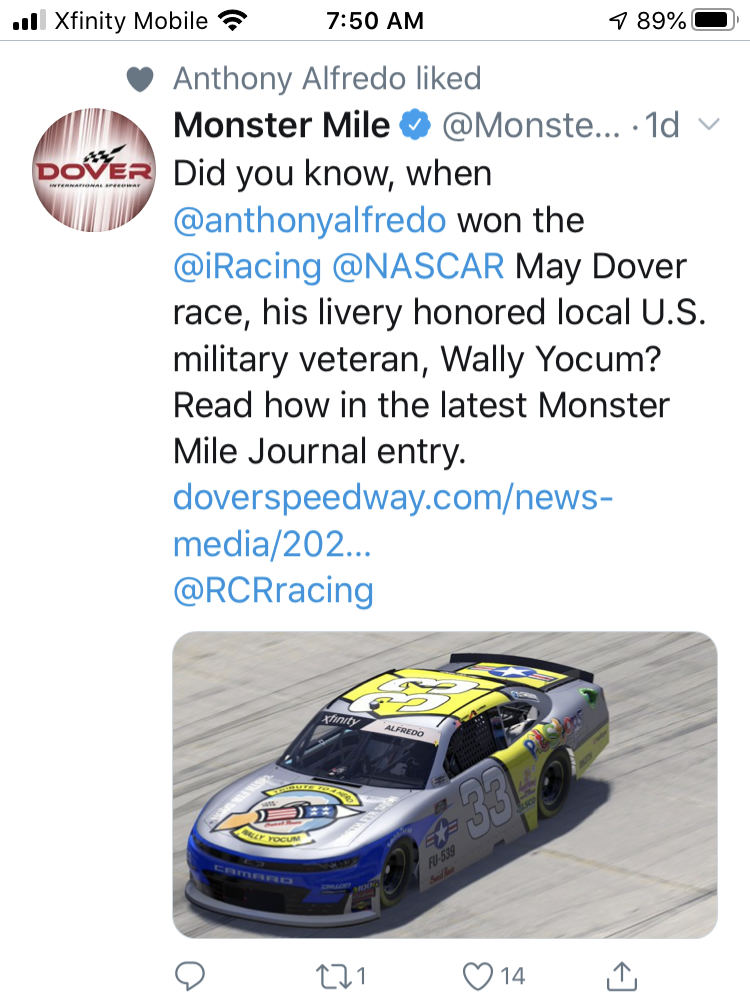
Task: Open the @iRacing mention link
Action: (x=247, y=267)
